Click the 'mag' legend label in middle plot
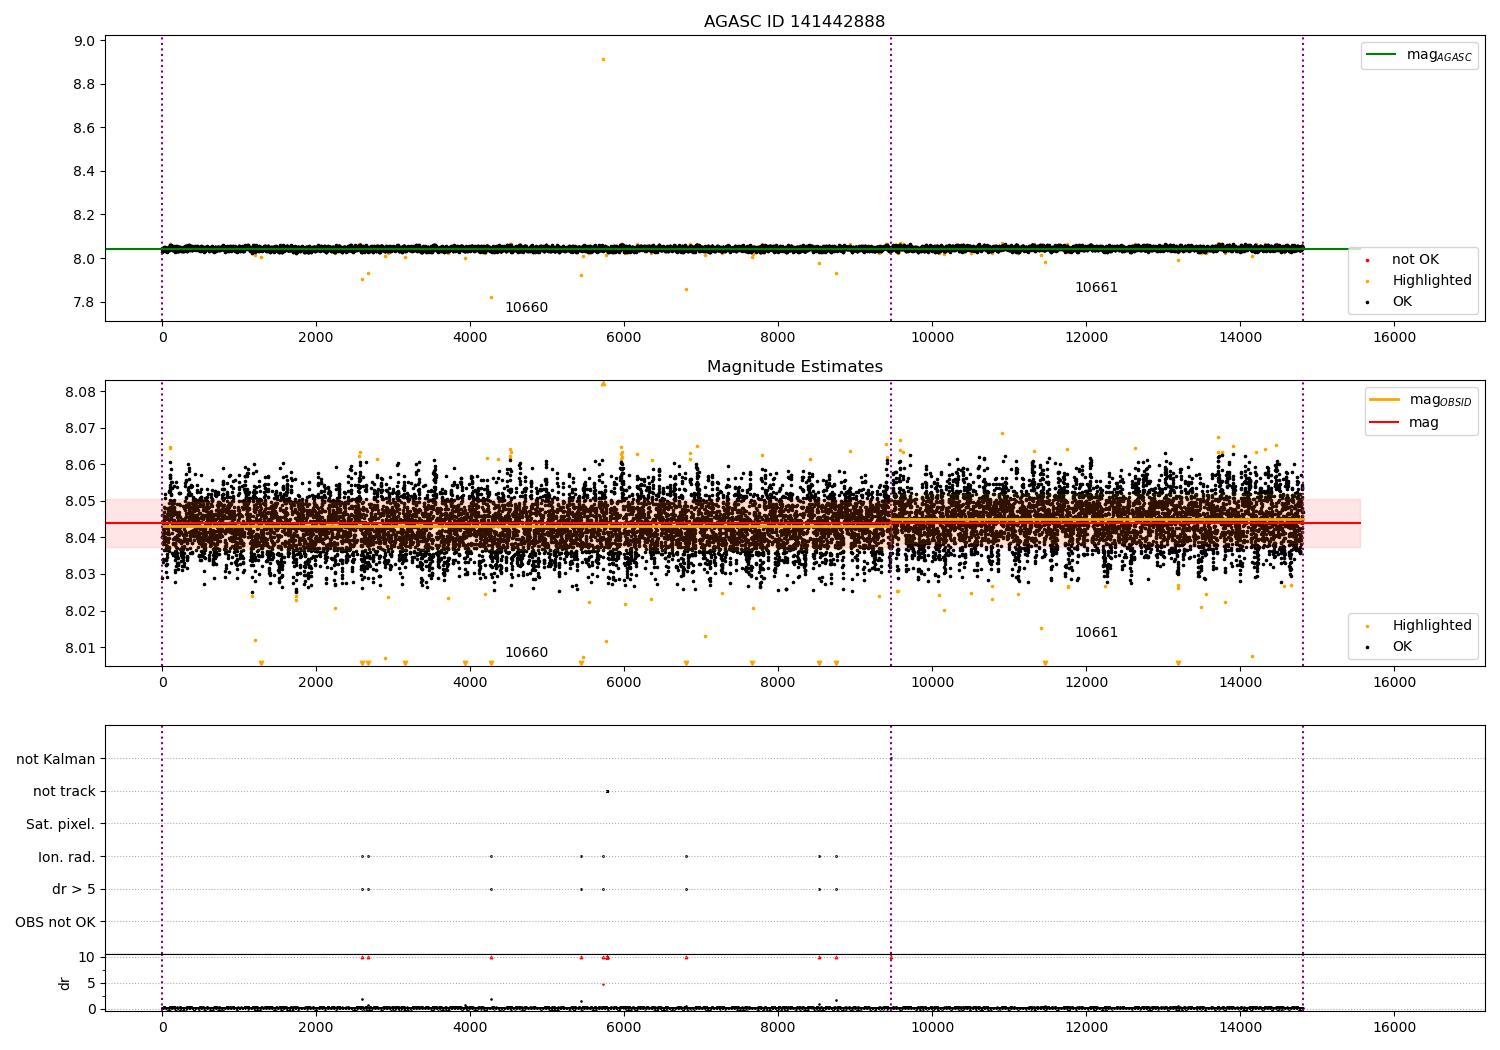The height and width of the screenshot is (1050, 1500). 1424,423
